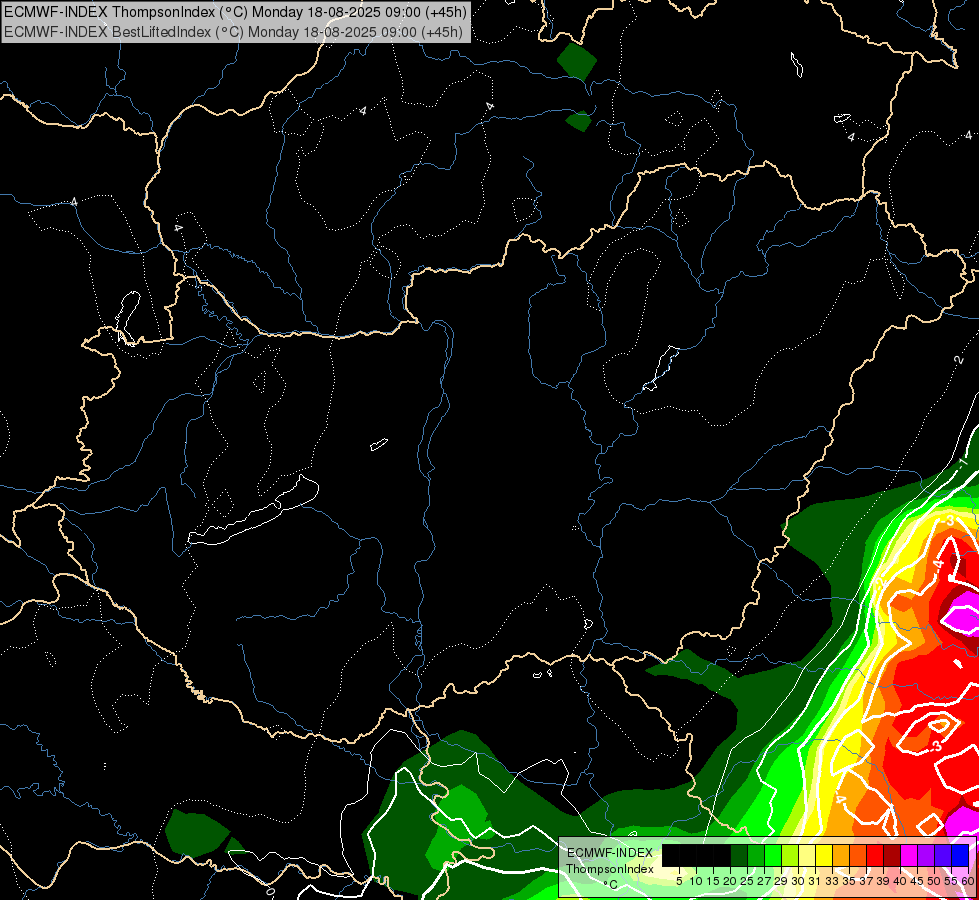Choose the orange-red 35–37 legend swatch
The height and width of the screenshot is (900, 979).
[858, 855]
